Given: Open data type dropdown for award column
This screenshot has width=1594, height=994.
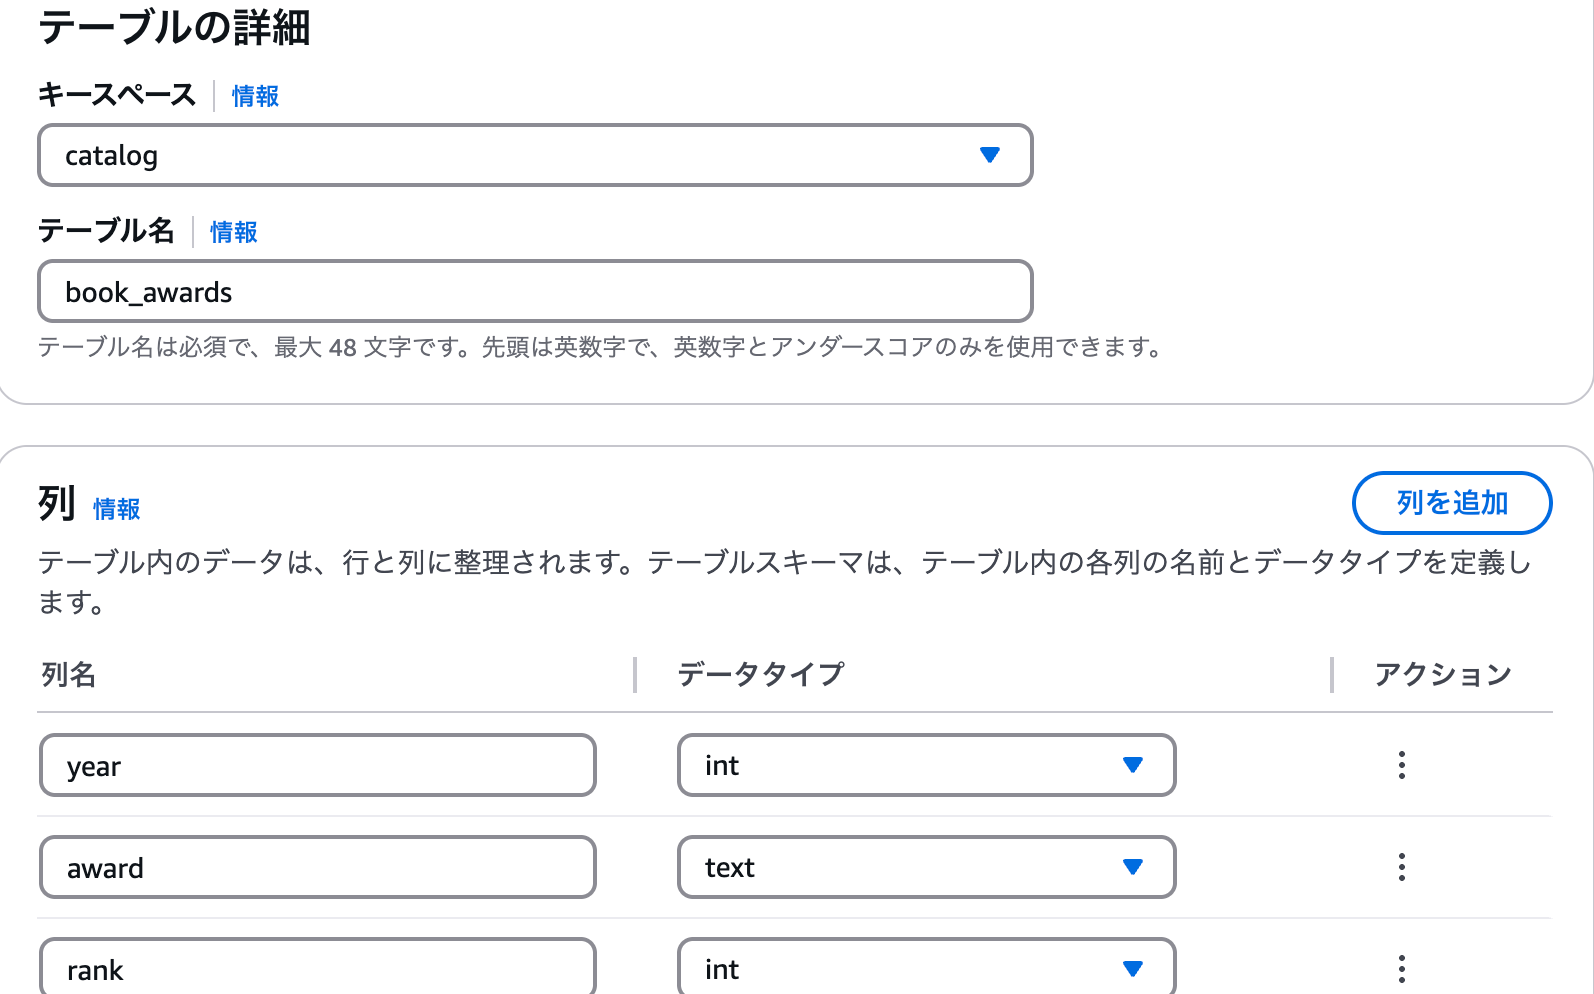Looking at the screenshot, I should click(x=926, y=867).
